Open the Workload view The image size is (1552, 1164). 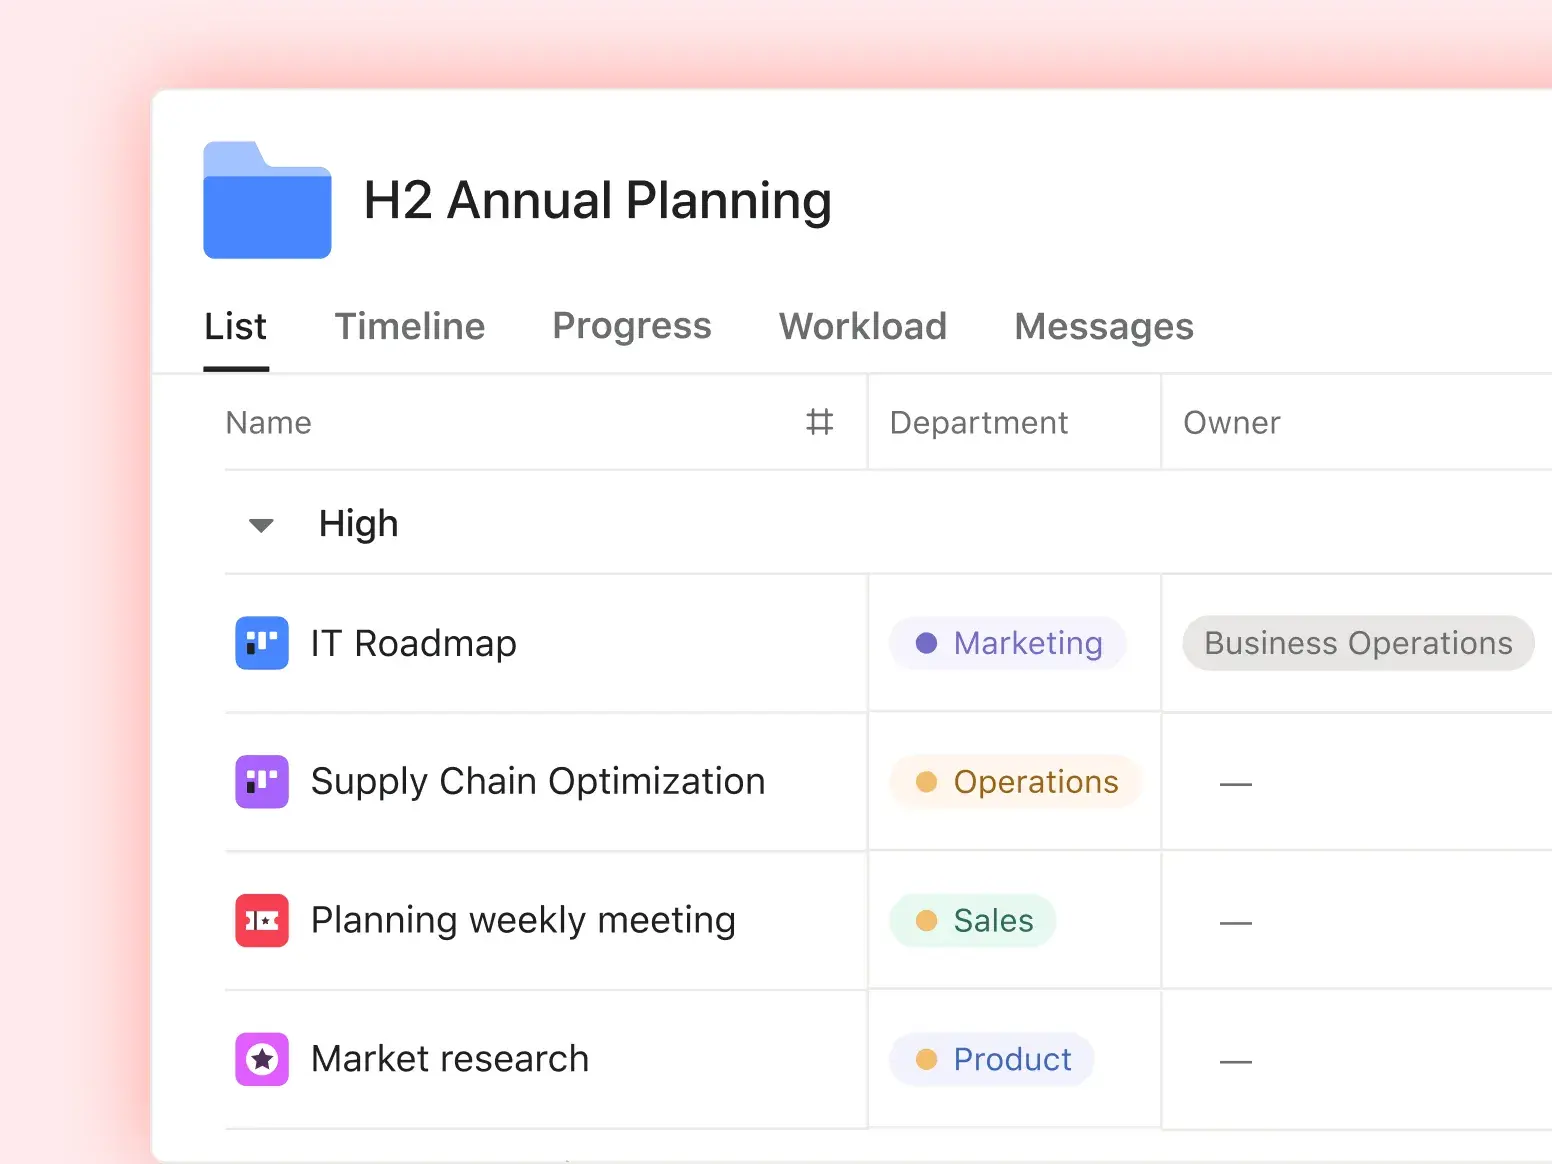point(862,326)
